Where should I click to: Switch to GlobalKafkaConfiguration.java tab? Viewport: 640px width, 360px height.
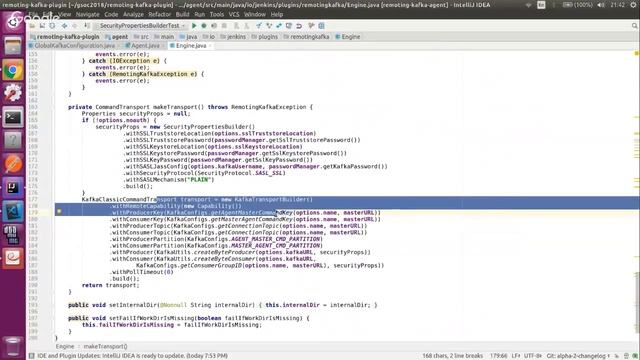74,46
